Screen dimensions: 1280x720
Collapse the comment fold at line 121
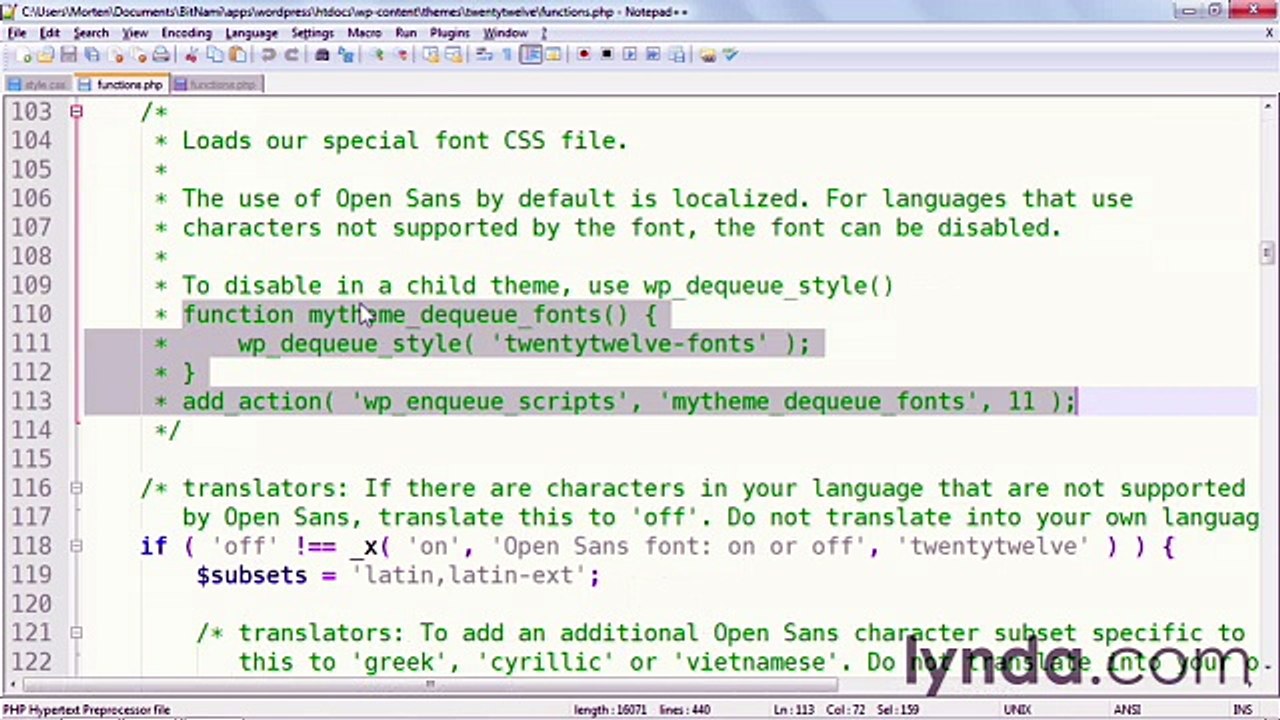[x=76, y=633]
